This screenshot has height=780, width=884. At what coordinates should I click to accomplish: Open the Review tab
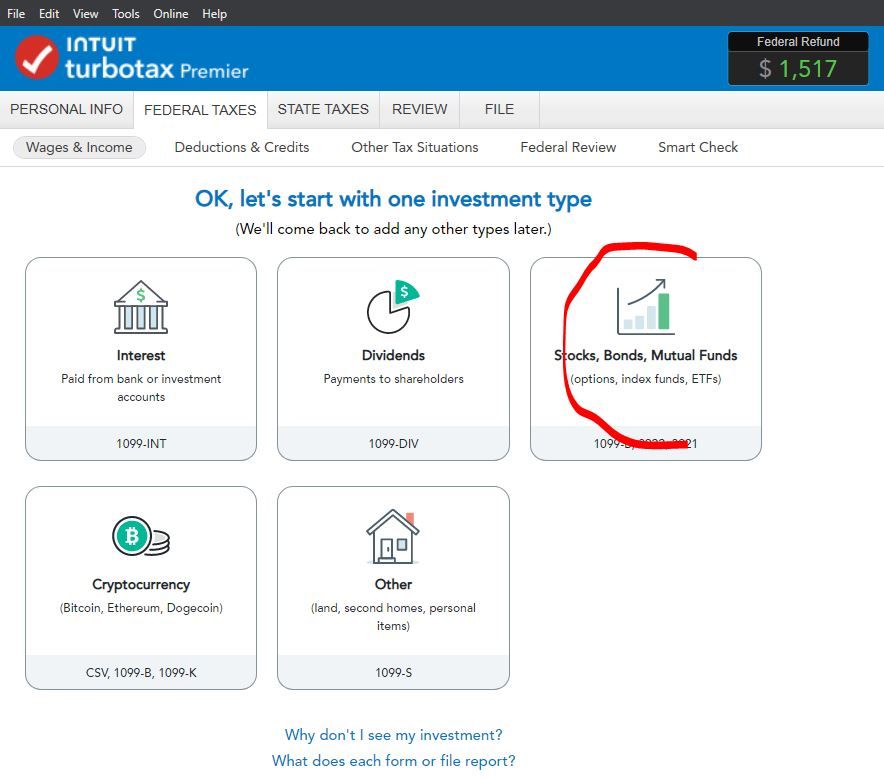tap(419, 109)
